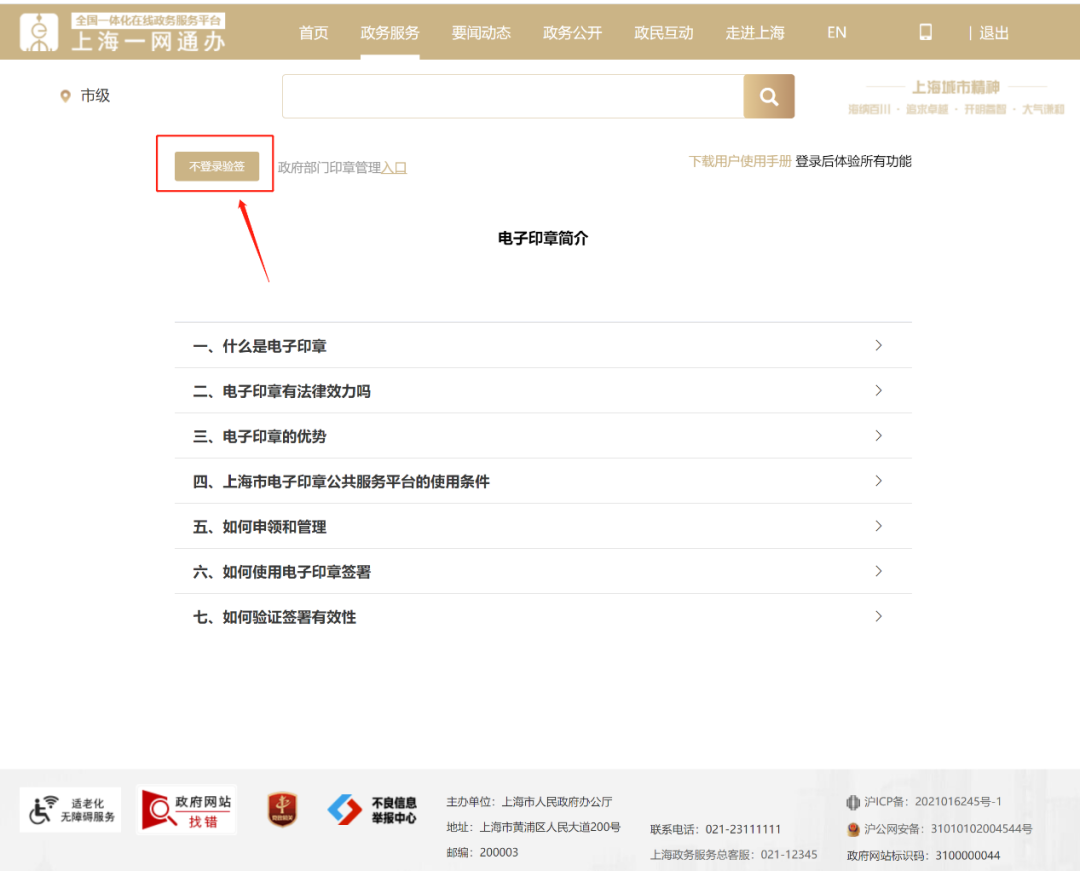Open the 政民互动 navigation item
Viewport: 1080px width, 871px height.
[x=663, y=31]
